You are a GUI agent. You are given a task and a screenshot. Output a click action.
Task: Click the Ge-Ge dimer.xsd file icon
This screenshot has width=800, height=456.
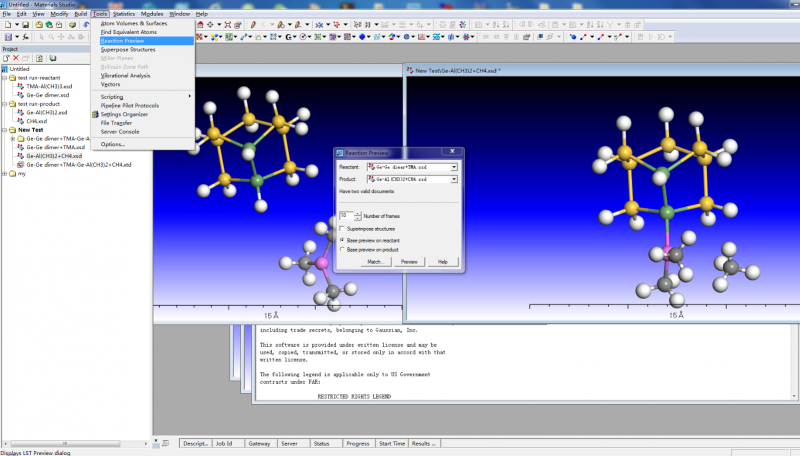(21, 95)
